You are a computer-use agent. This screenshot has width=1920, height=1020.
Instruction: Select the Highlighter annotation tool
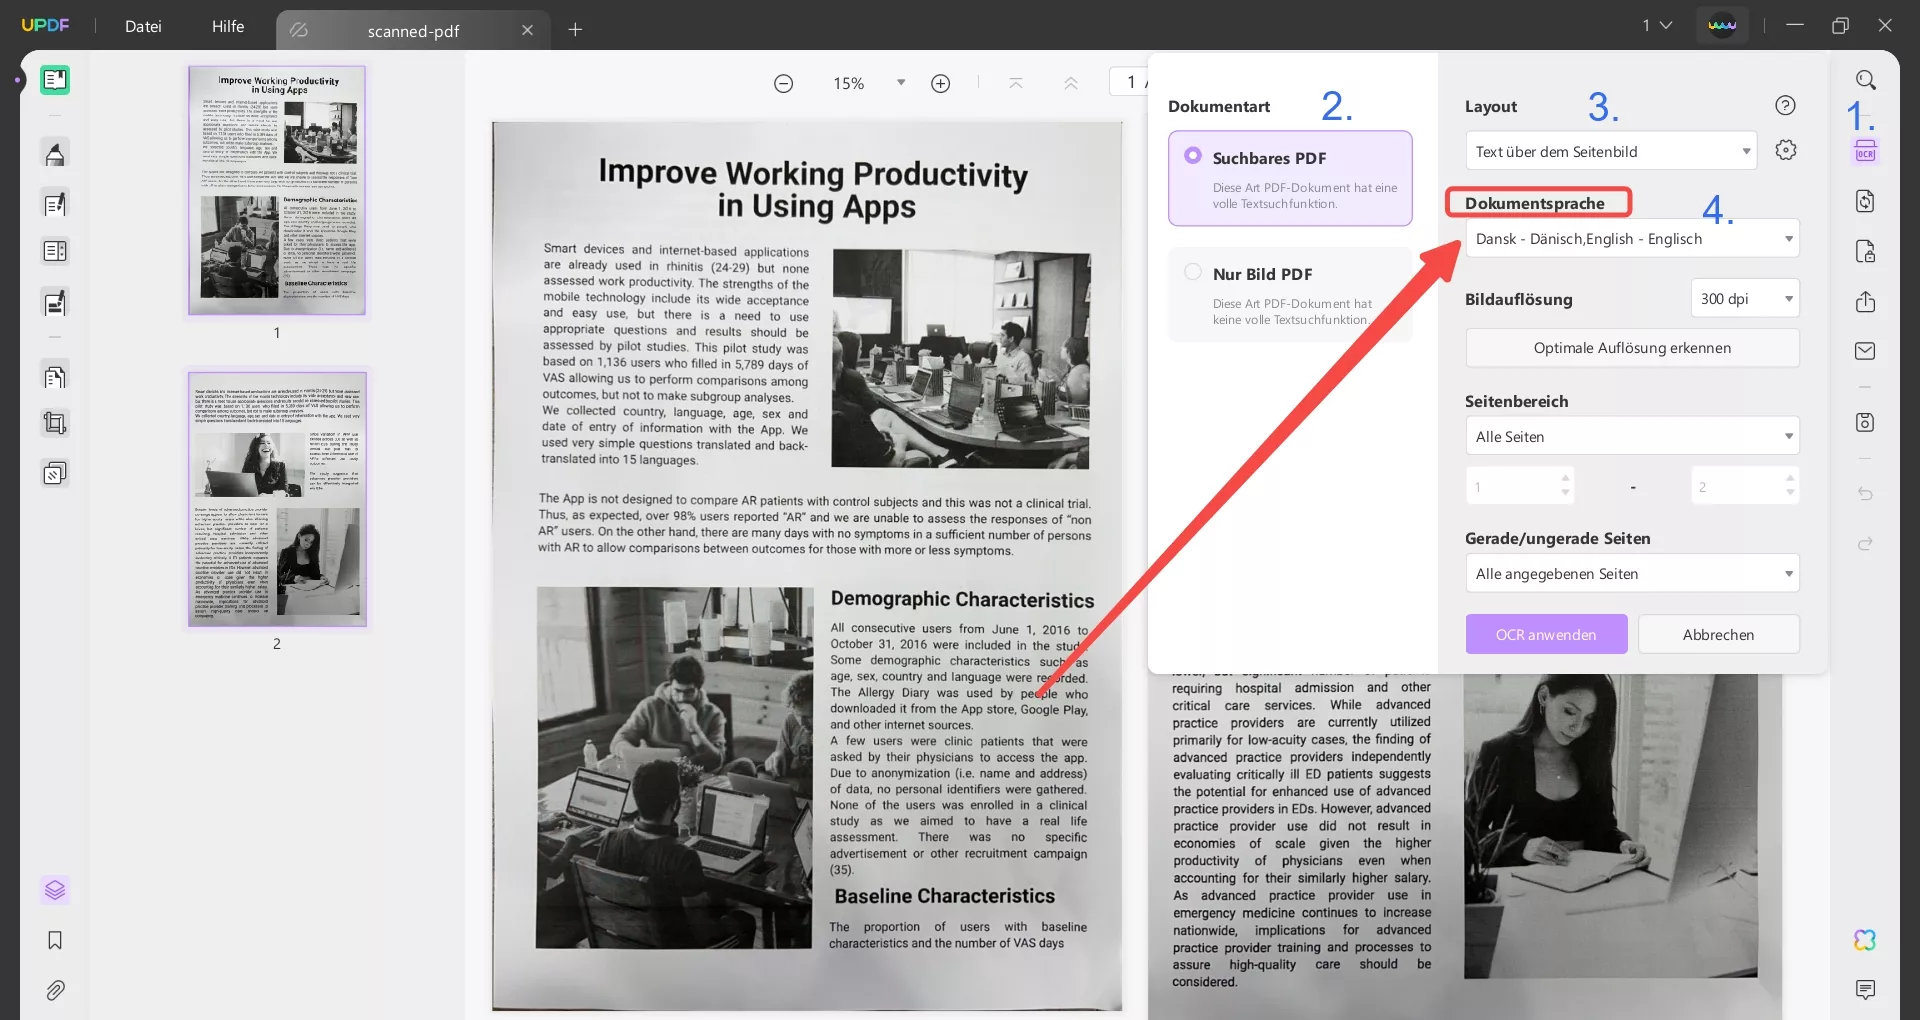coord(55,153)
